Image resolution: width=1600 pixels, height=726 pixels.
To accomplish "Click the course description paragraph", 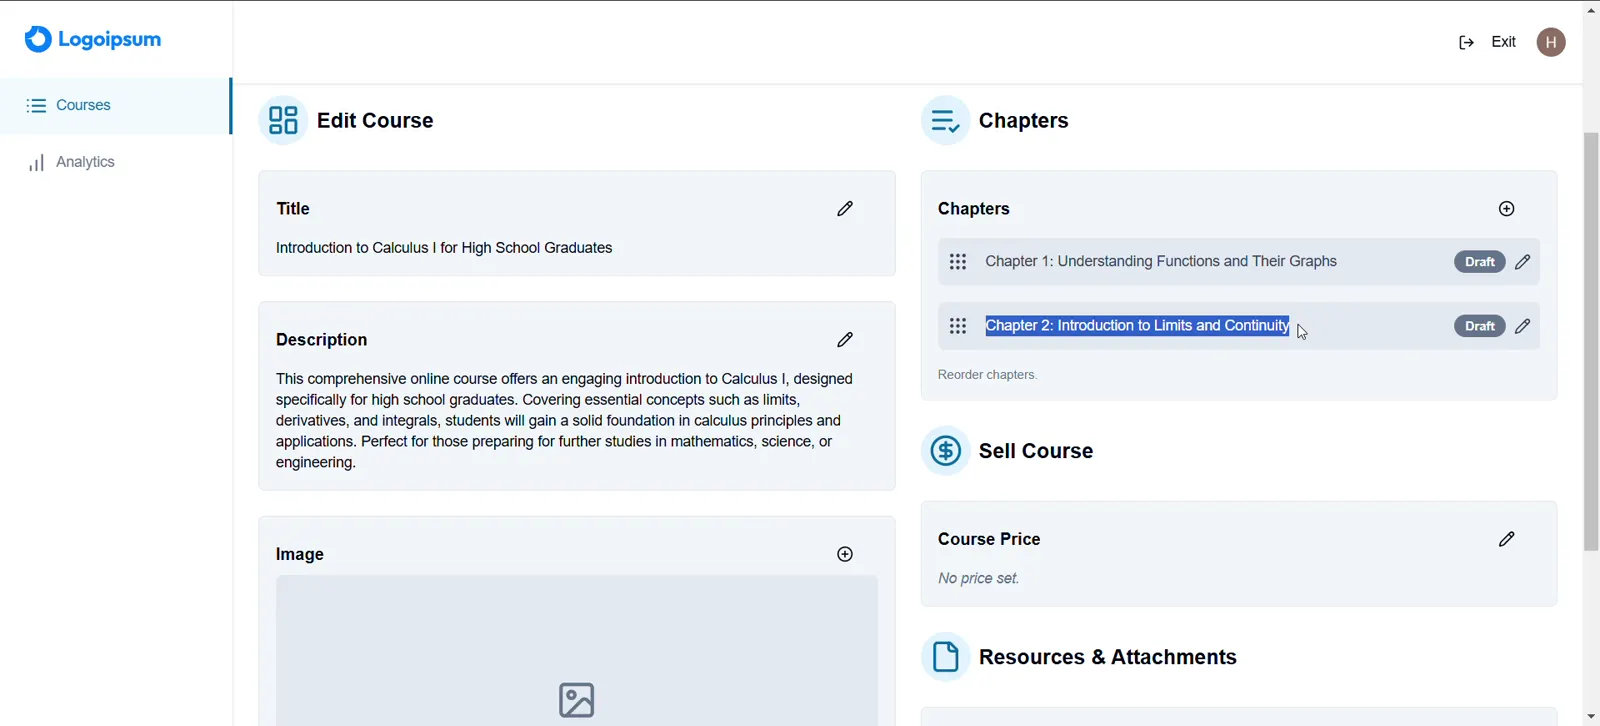I will tap(565, 421).
